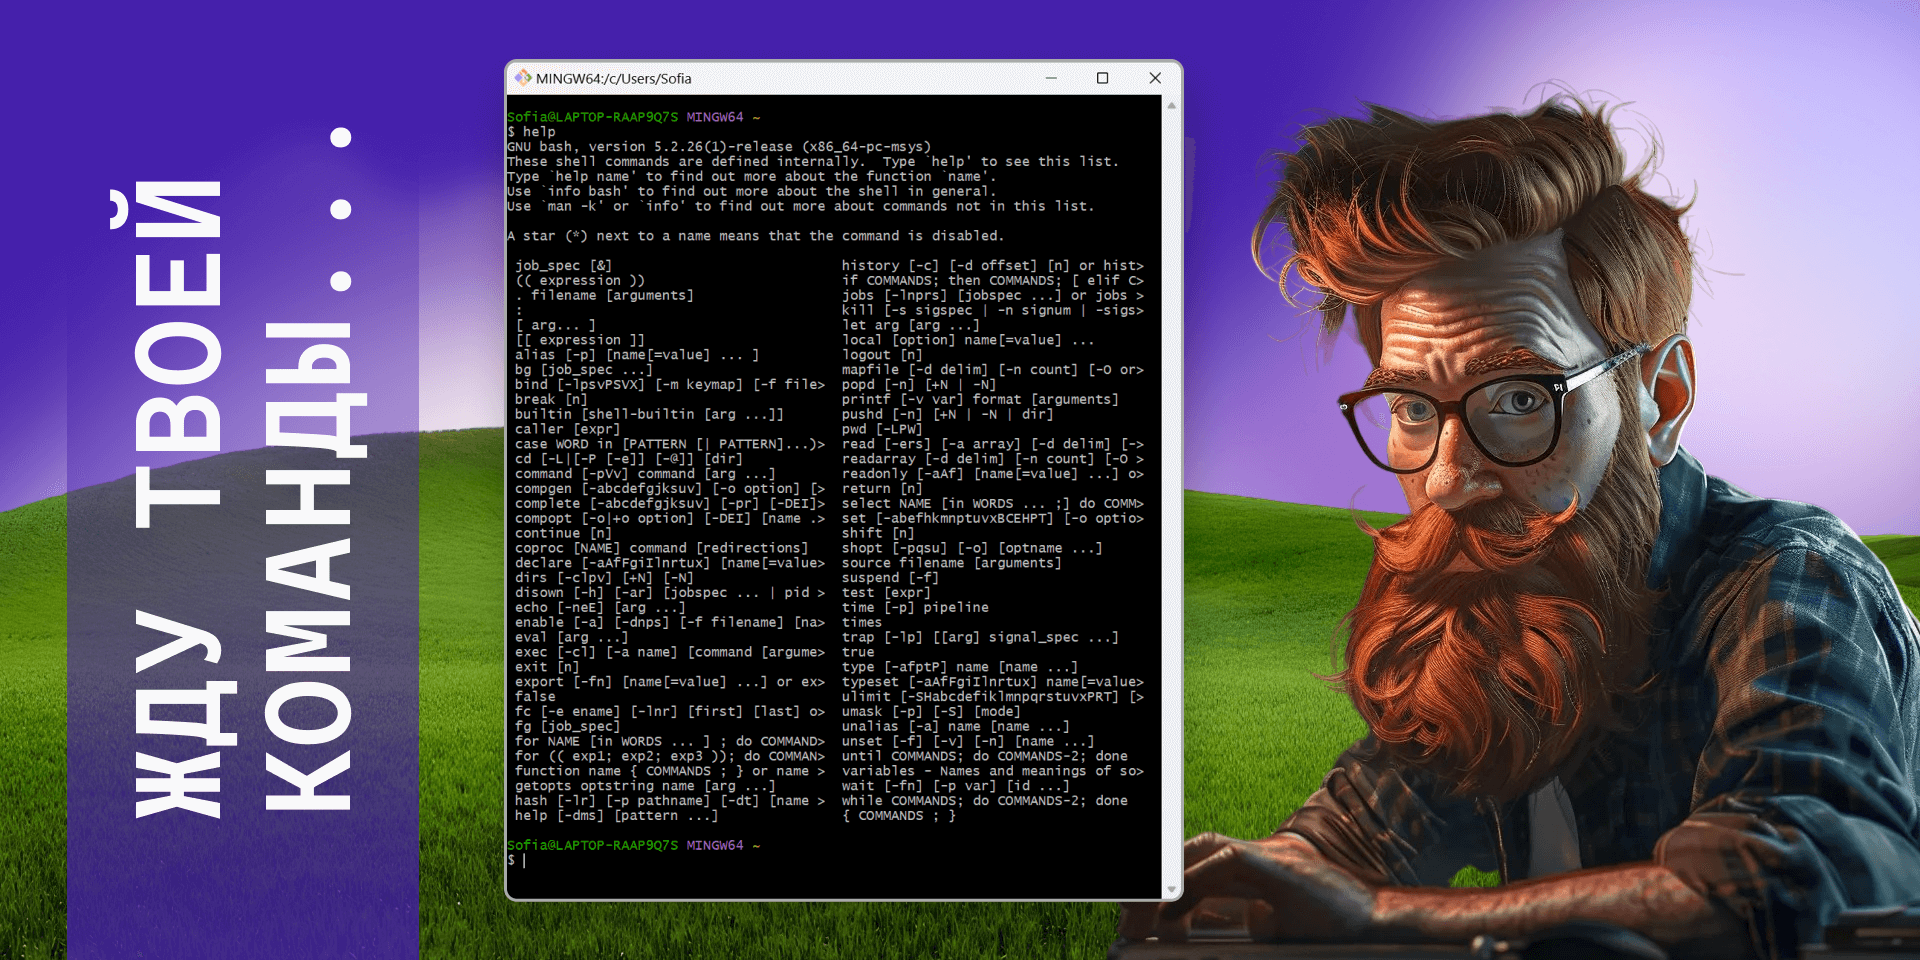The width and height of the screenshot is (1920, 960).
Task: Close the MINGW64 terminal window
Action: 1155,78
